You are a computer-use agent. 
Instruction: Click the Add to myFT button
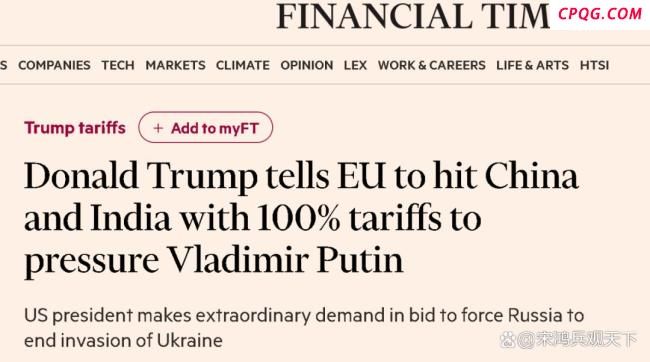click(x=206, y=127)
